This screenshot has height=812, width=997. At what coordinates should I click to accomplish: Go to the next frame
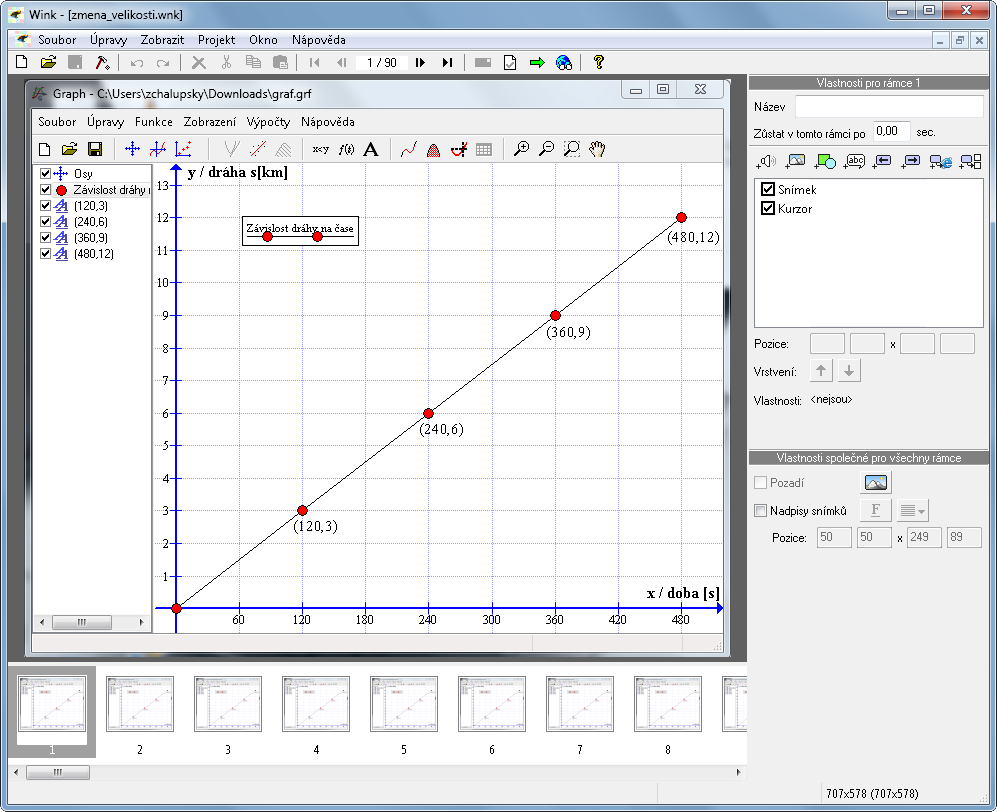click(x=420, y=62)
